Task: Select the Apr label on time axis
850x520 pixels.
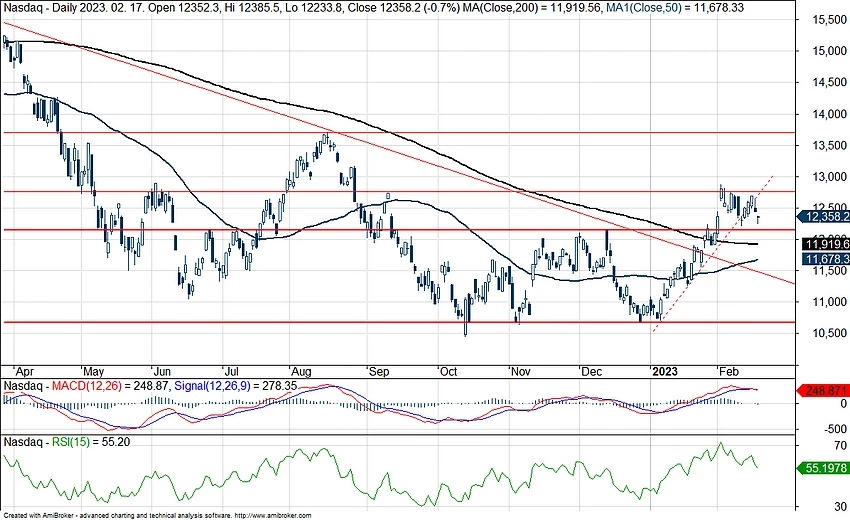Action: point(24,372)
